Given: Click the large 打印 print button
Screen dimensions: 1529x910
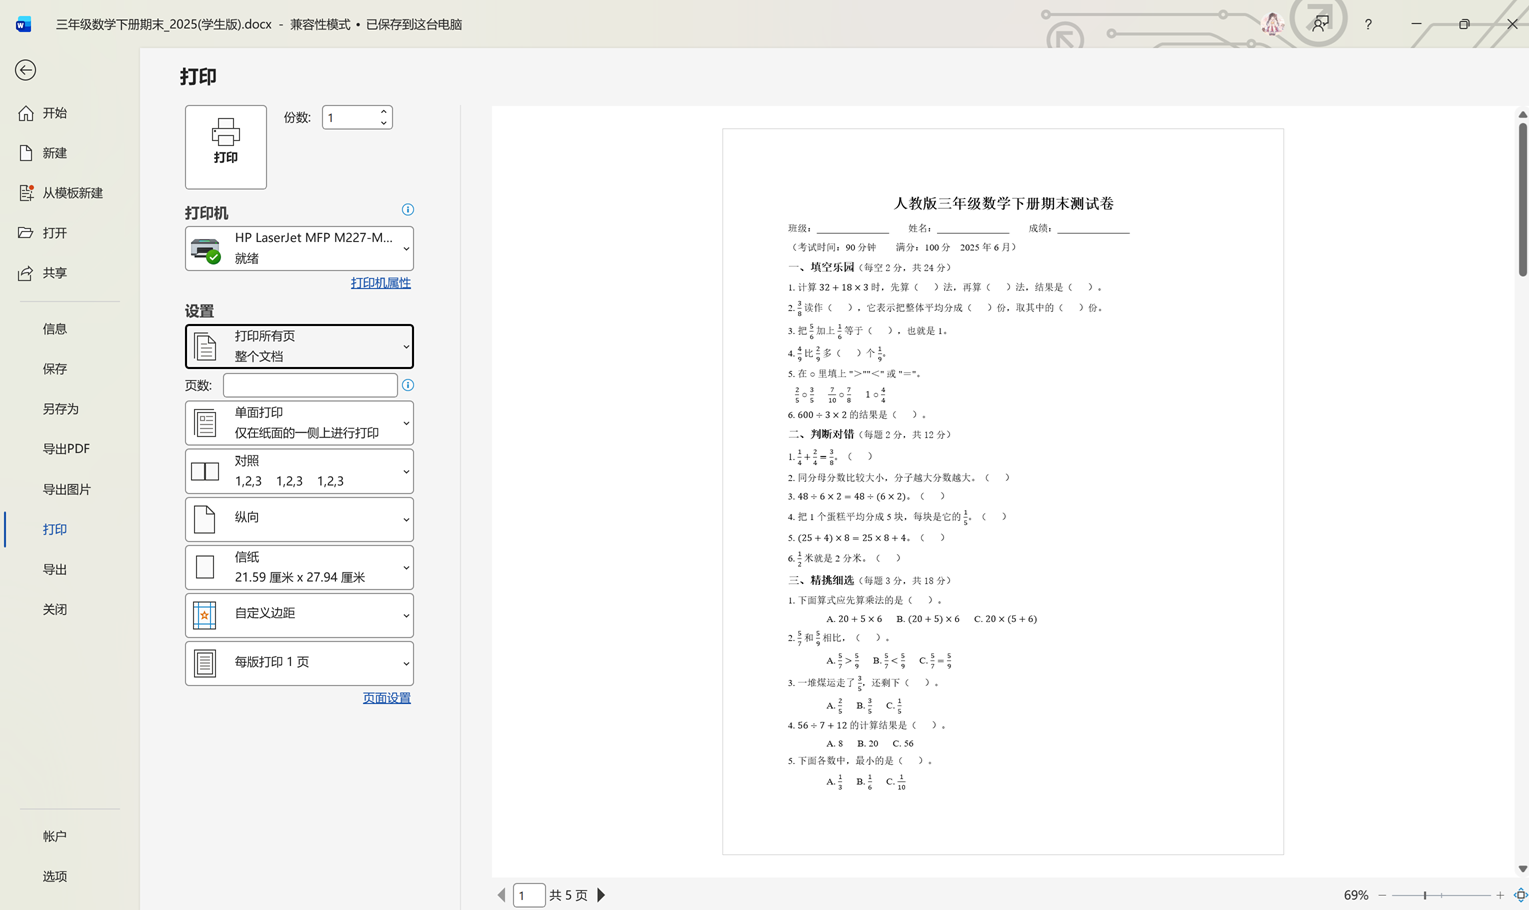Looking at the screenshot, I should [x=226, y=147].
